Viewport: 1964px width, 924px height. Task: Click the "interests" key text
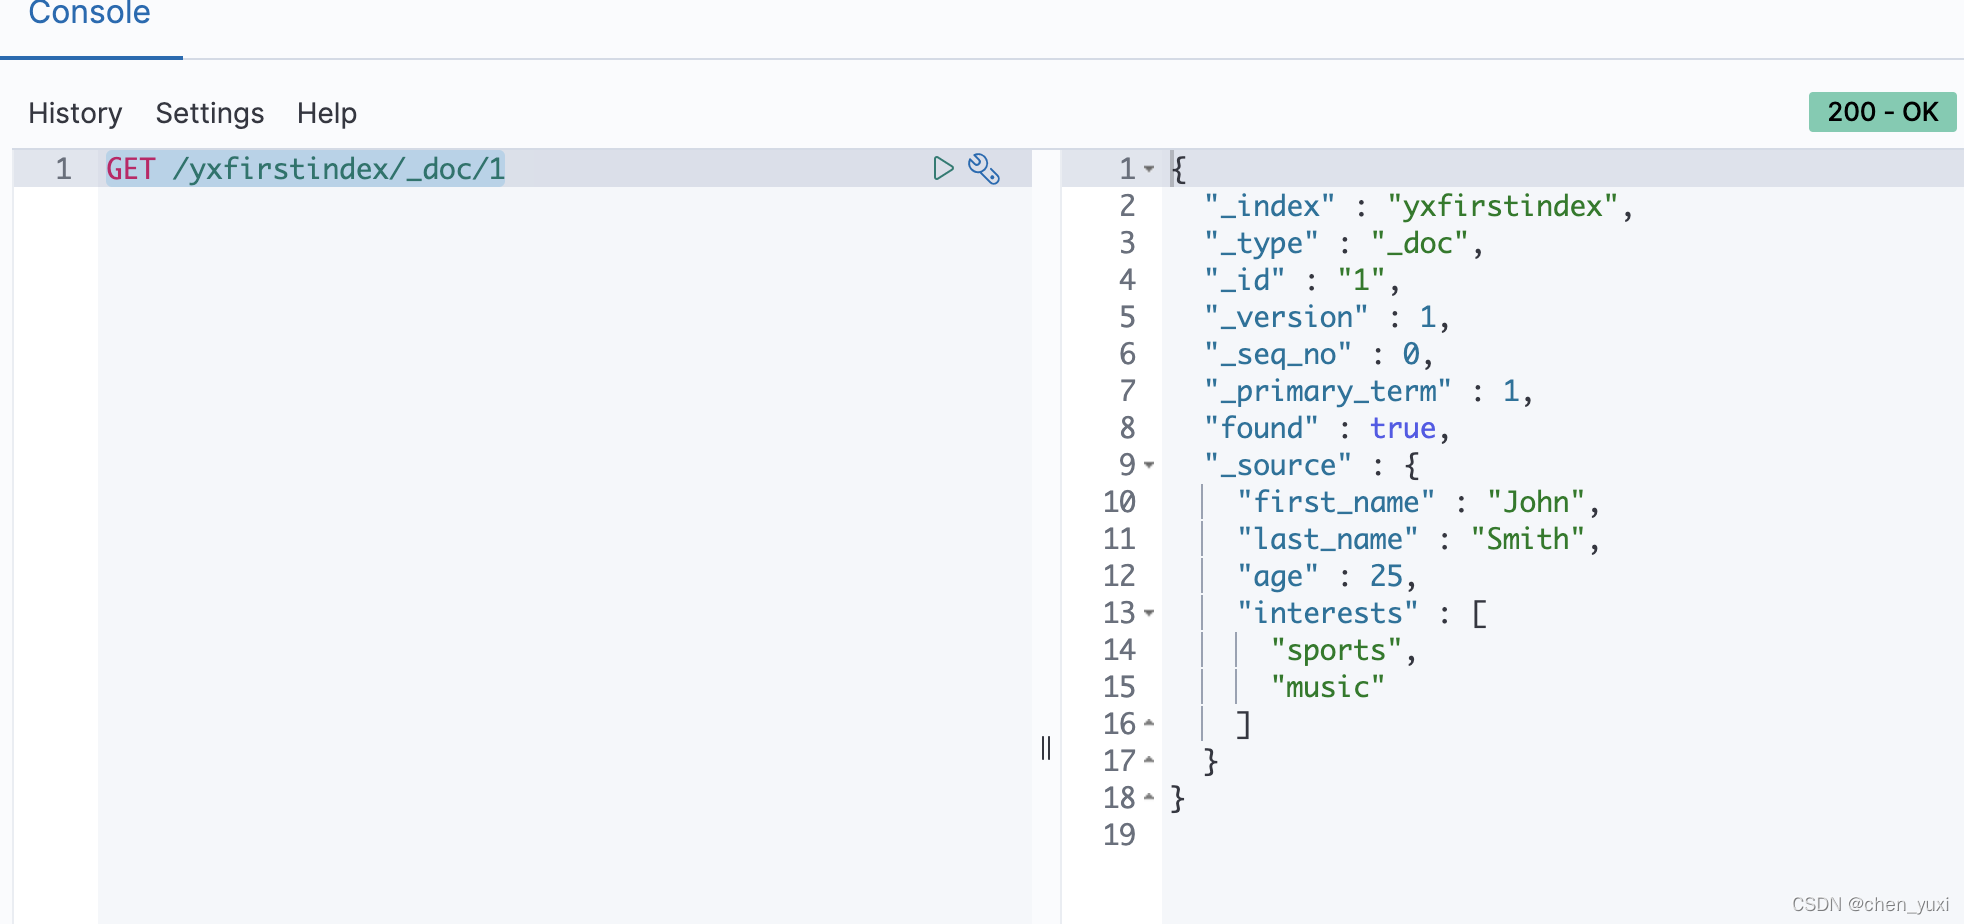(1327, 613)
